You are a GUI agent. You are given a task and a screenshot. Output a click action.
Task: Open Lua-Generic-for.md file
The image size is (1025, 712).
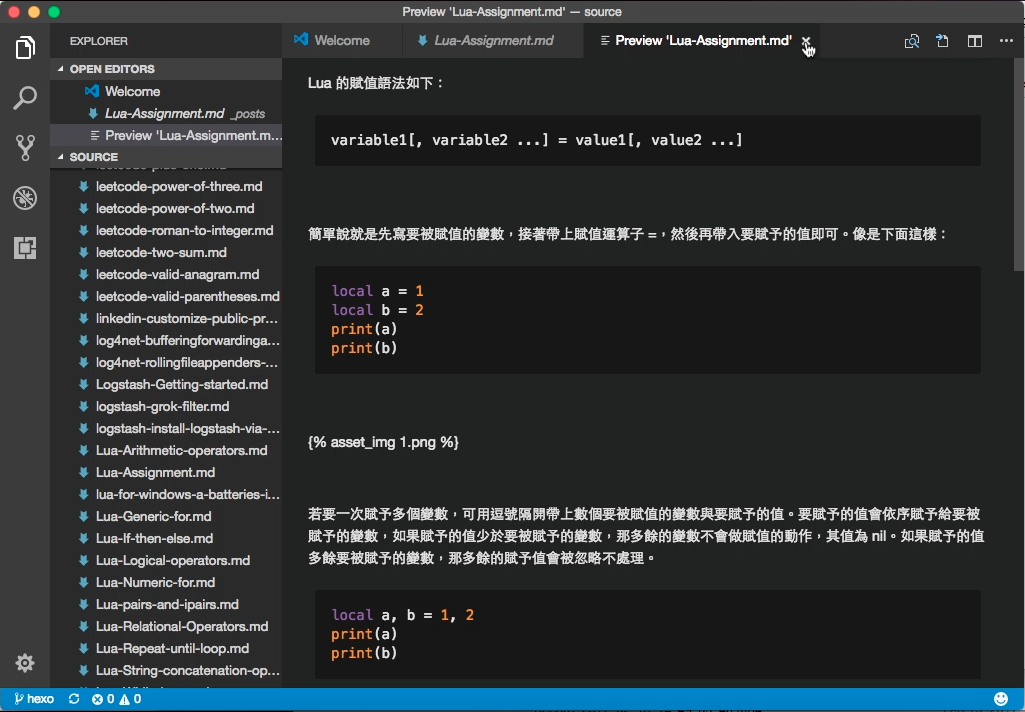click(x=166, y=517)
